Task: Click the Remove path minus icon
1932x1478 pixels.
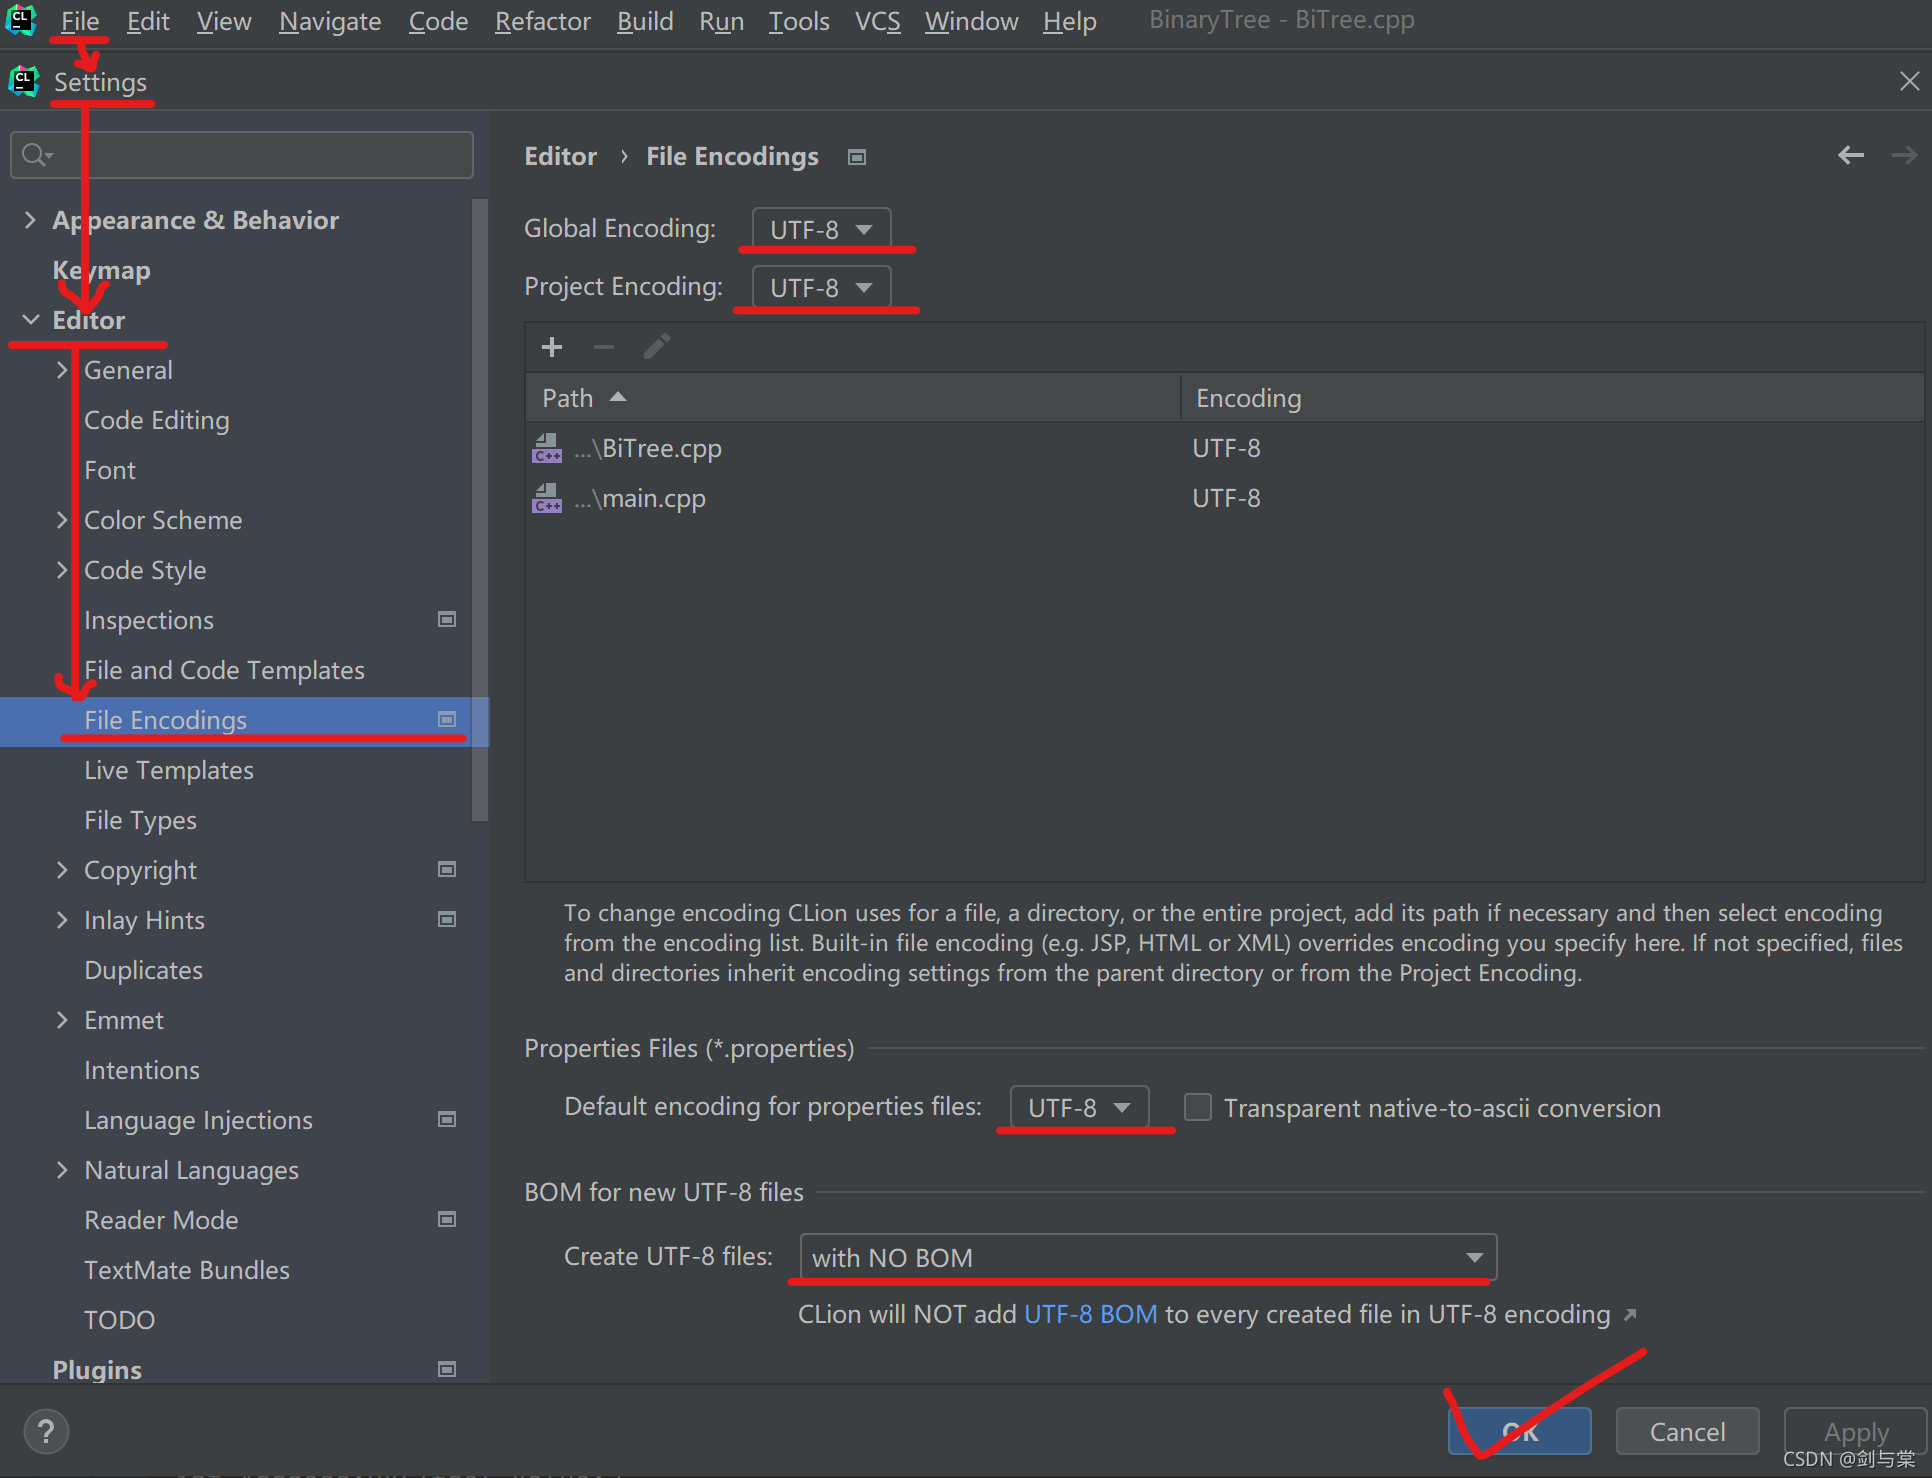Action: (604, 347)
